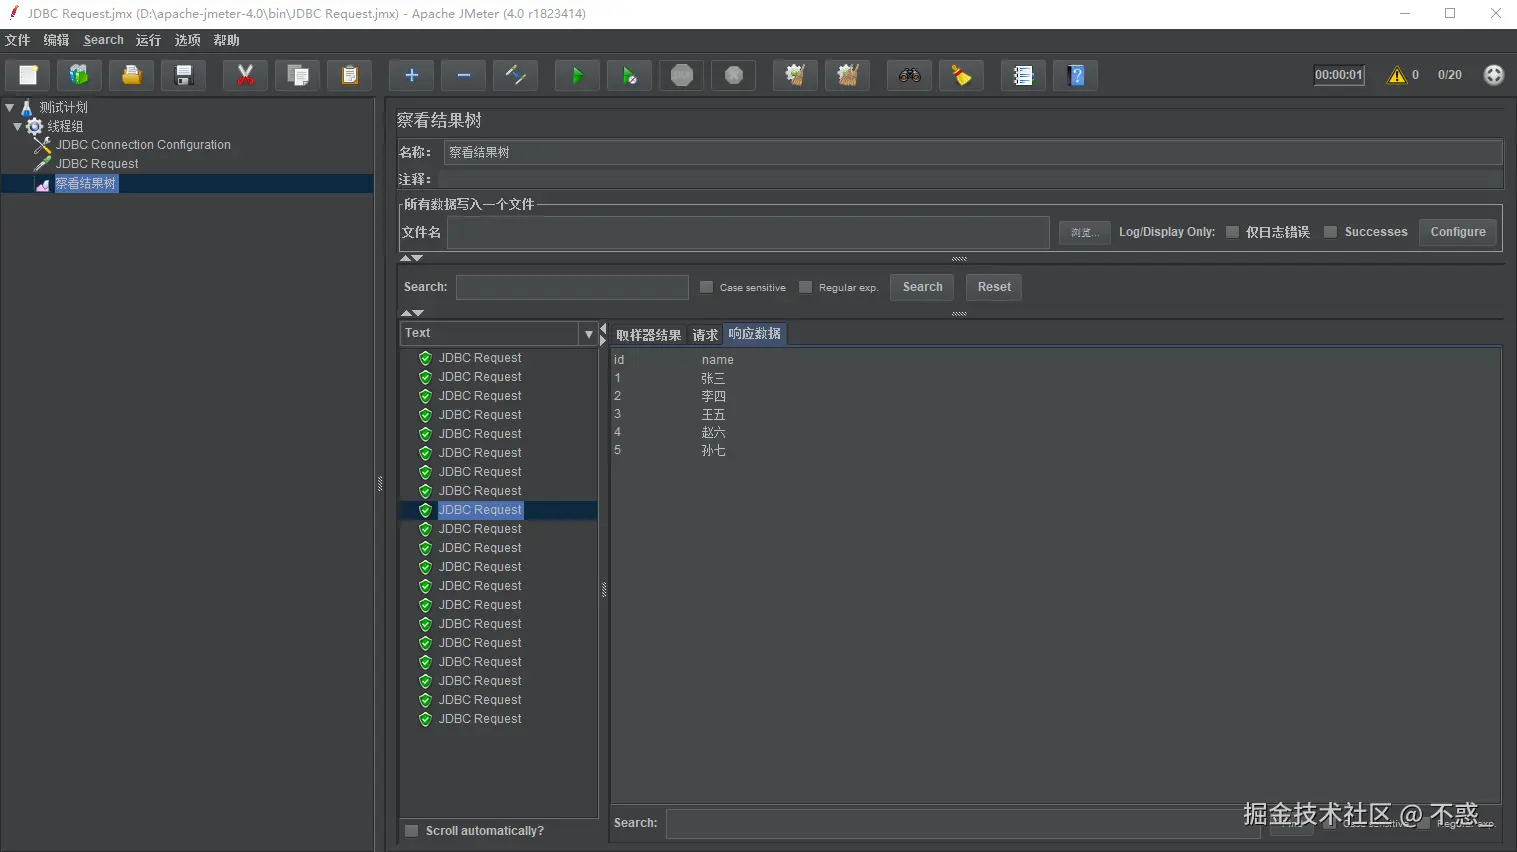Collapse the 线程组 tree node

click(x=18, y=126)
